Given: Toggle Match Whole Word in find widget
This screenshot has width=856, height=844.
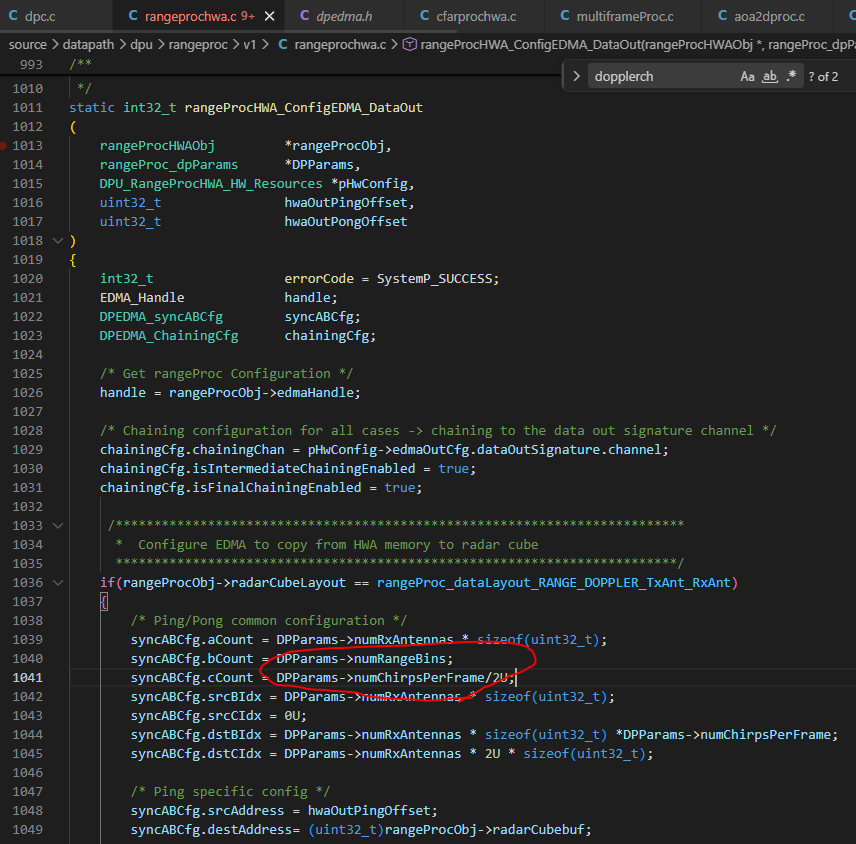Looking at the screenshot, I should click(770, 76).
